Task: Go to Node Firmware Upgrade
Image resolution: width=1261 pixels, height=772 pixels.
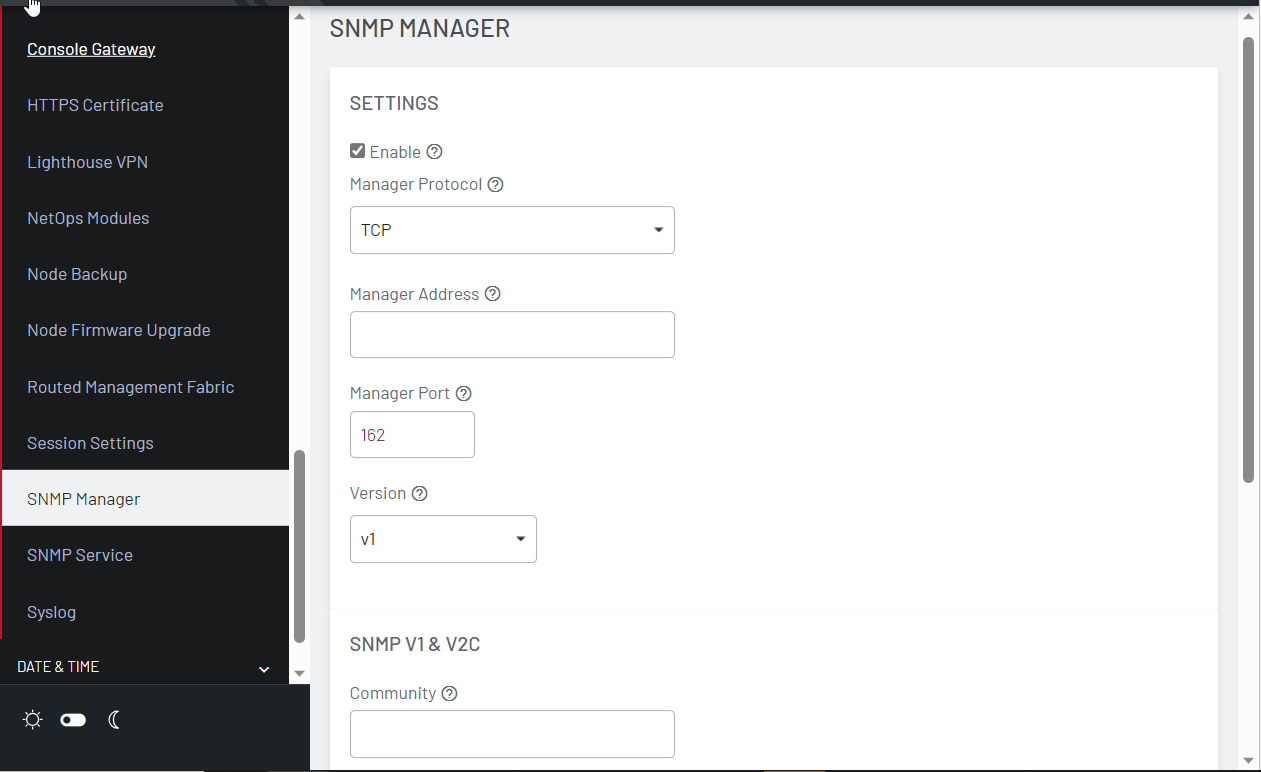Action: point(118,329)
